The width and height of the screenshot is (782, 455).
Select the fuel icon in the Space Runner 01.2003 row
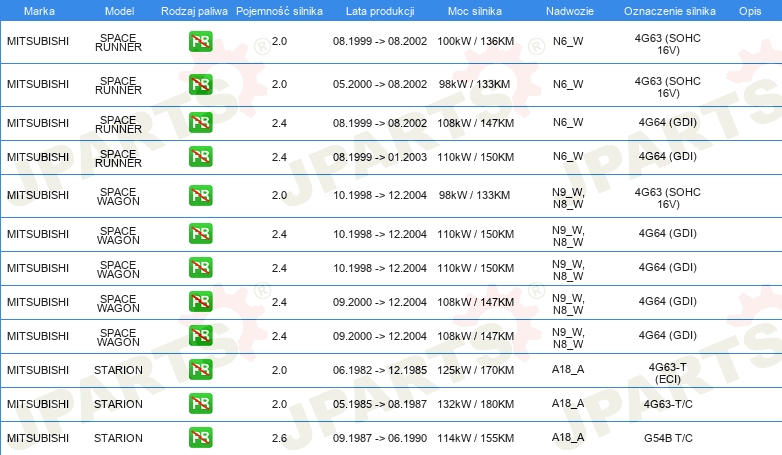pos(200,157)
